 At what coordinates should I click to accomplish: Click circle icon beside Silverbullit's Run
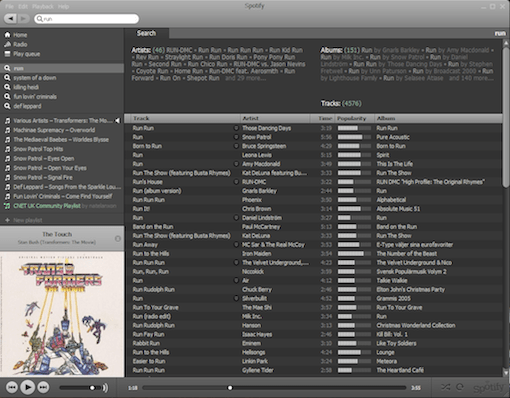(236, 298)
